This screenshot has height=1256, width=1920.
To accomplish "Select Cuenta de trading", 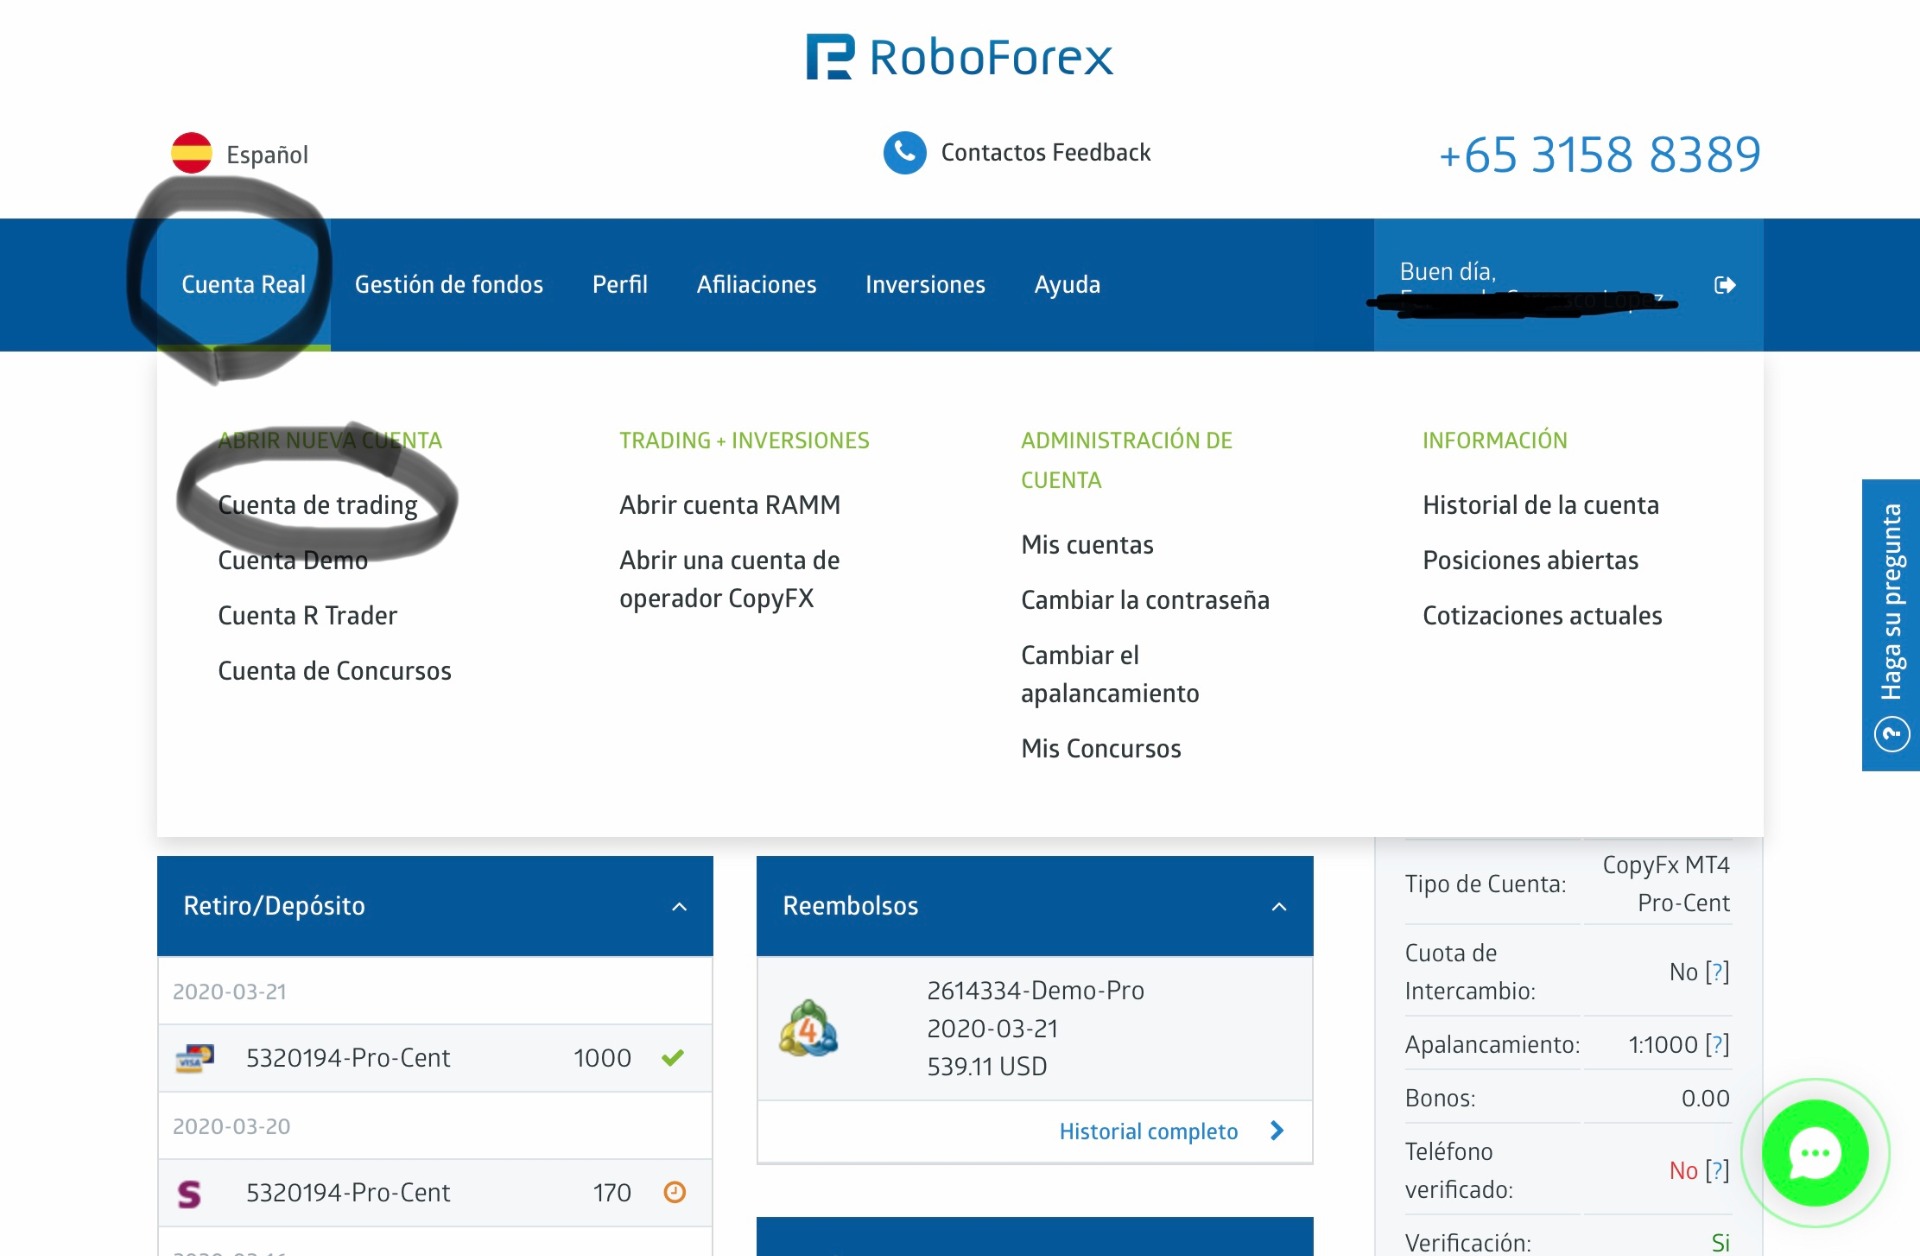I will (318, 505).
